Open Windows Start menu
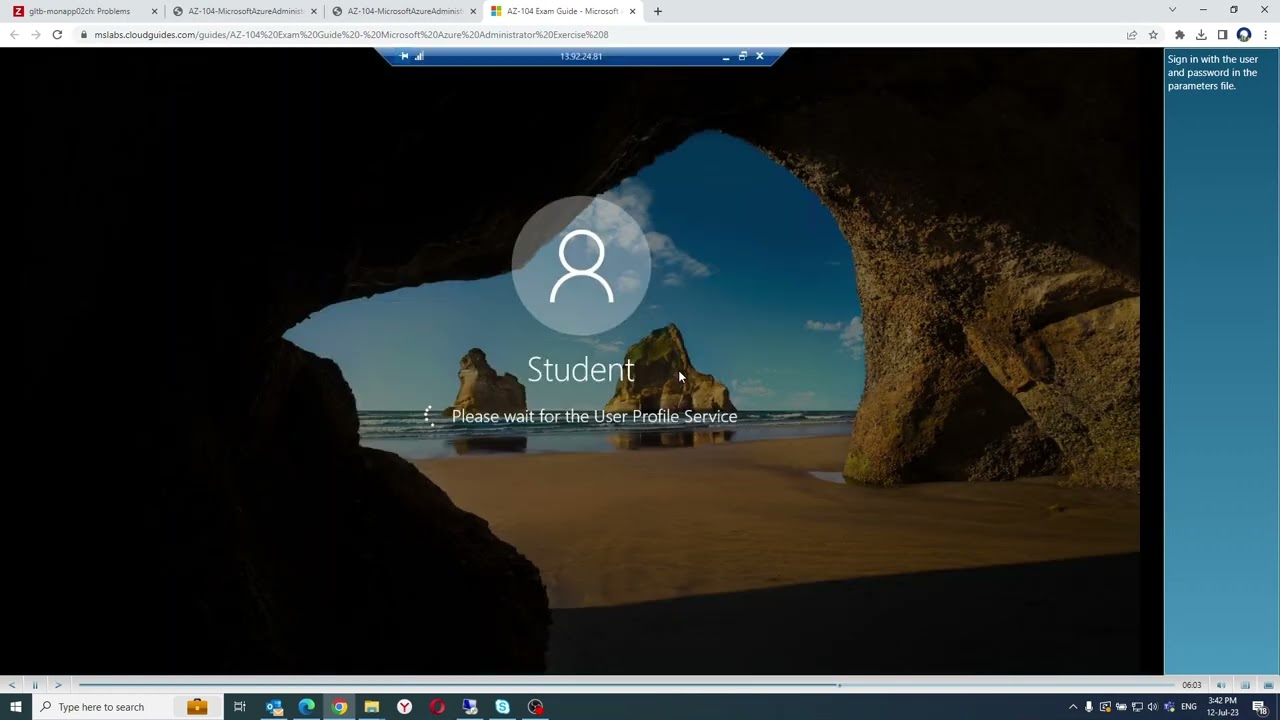 (x=15, y=707)
